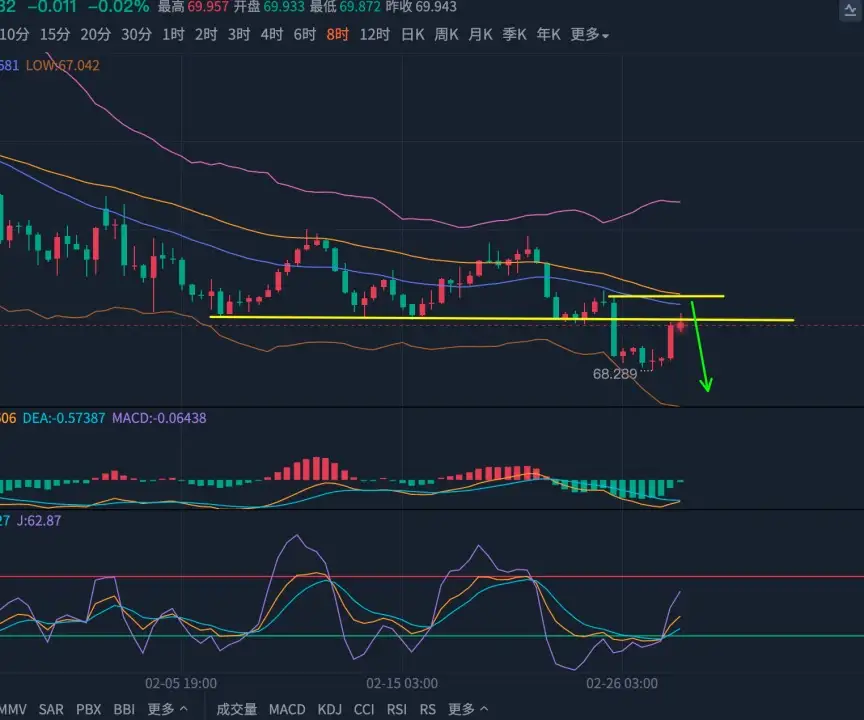The height and width of the screenshot is (720, 864).
Task: Select the 3时 timeframe
Action: [239, 35]
